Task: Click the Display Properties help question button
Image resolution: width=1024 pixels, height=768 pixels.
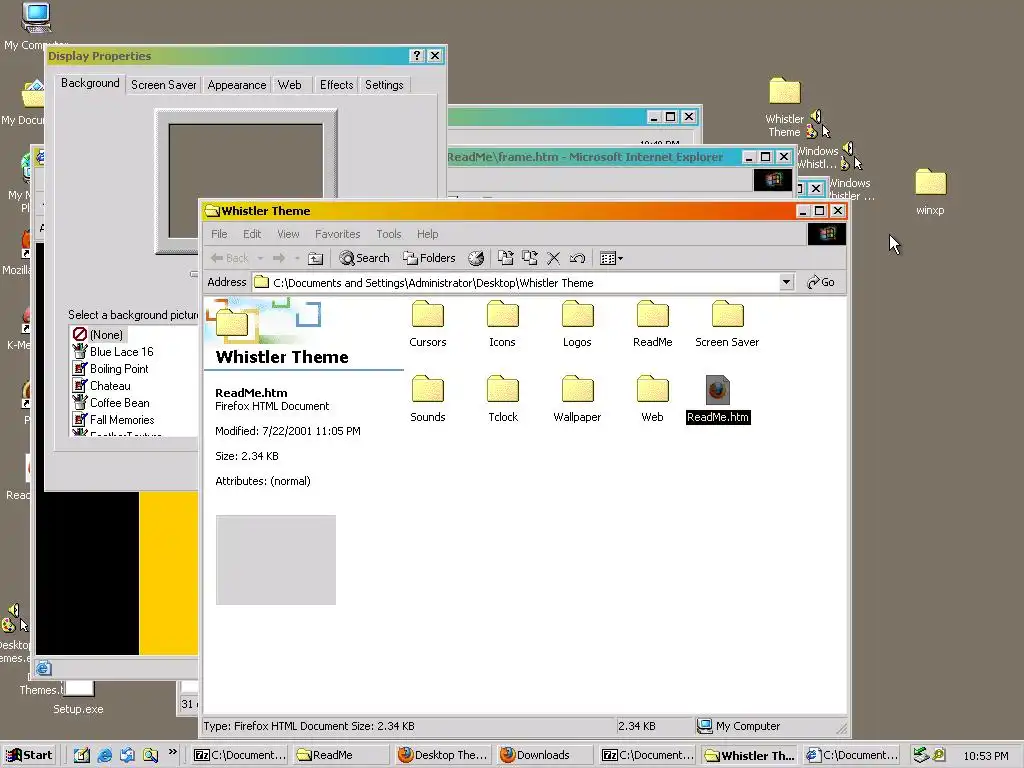Action: pos(417,56)
